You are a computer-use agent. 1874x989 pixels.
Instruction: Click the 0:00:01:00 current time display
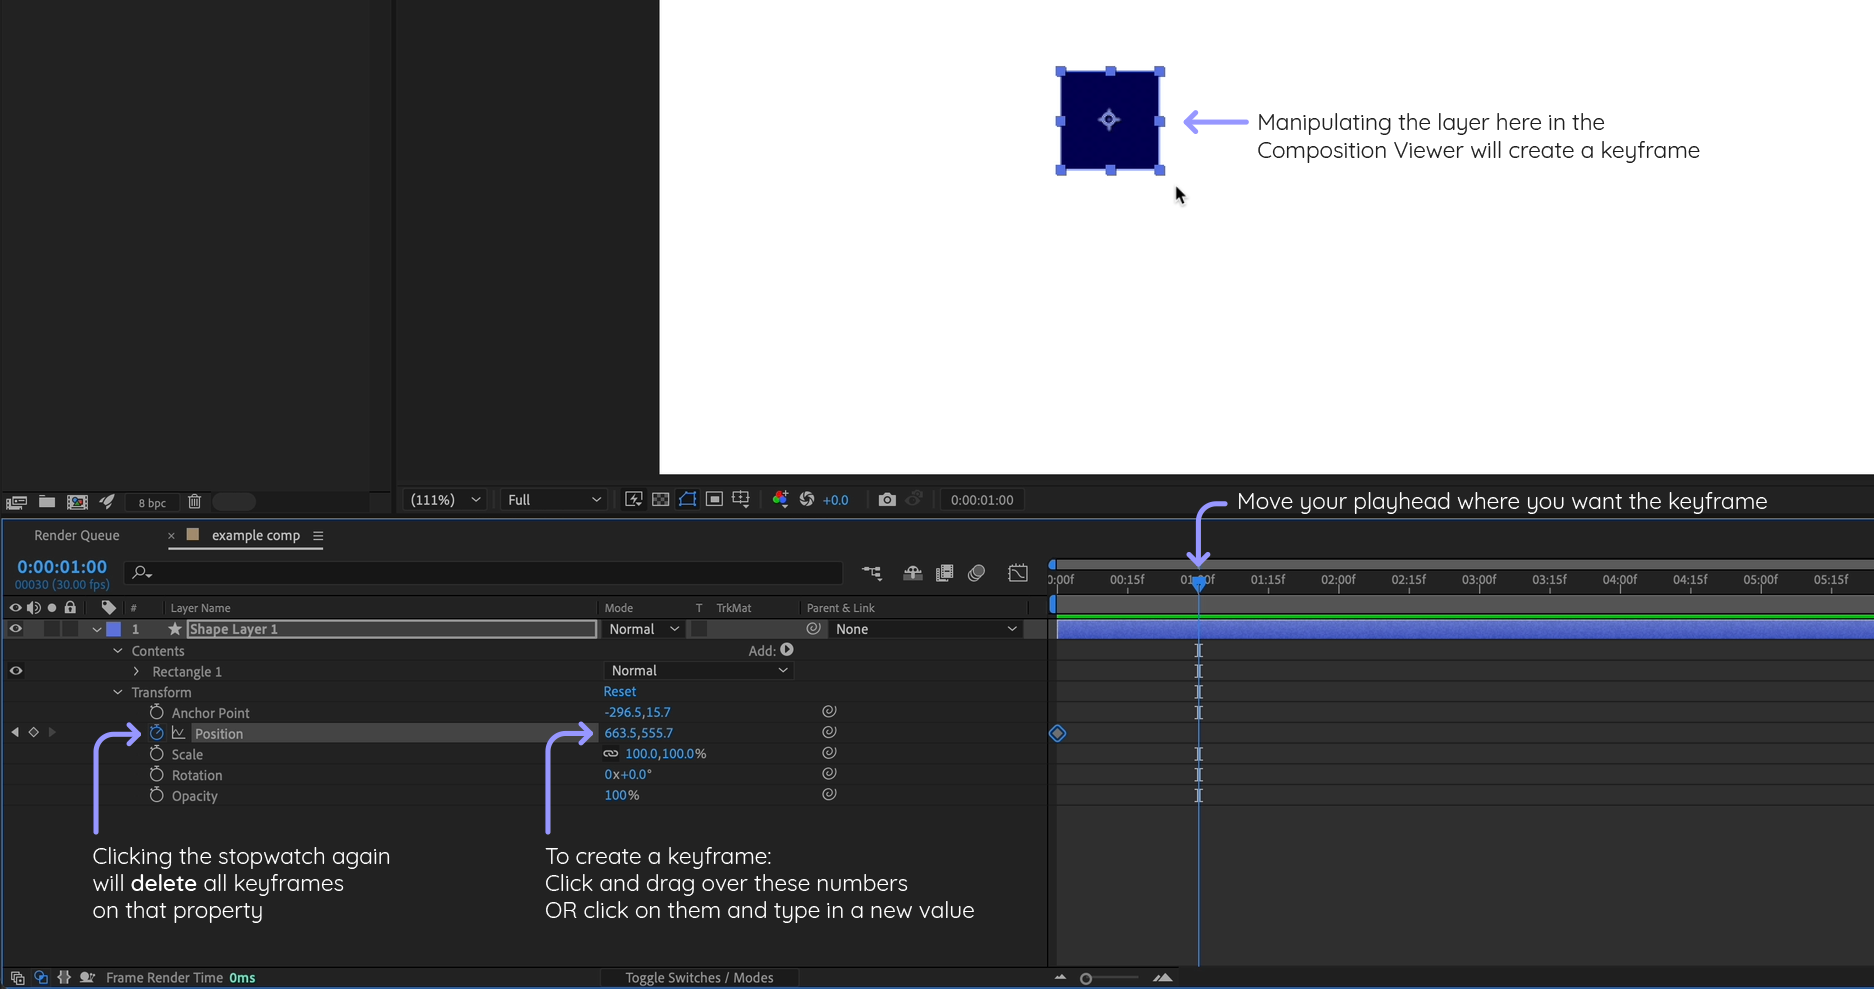coord(62,566)
